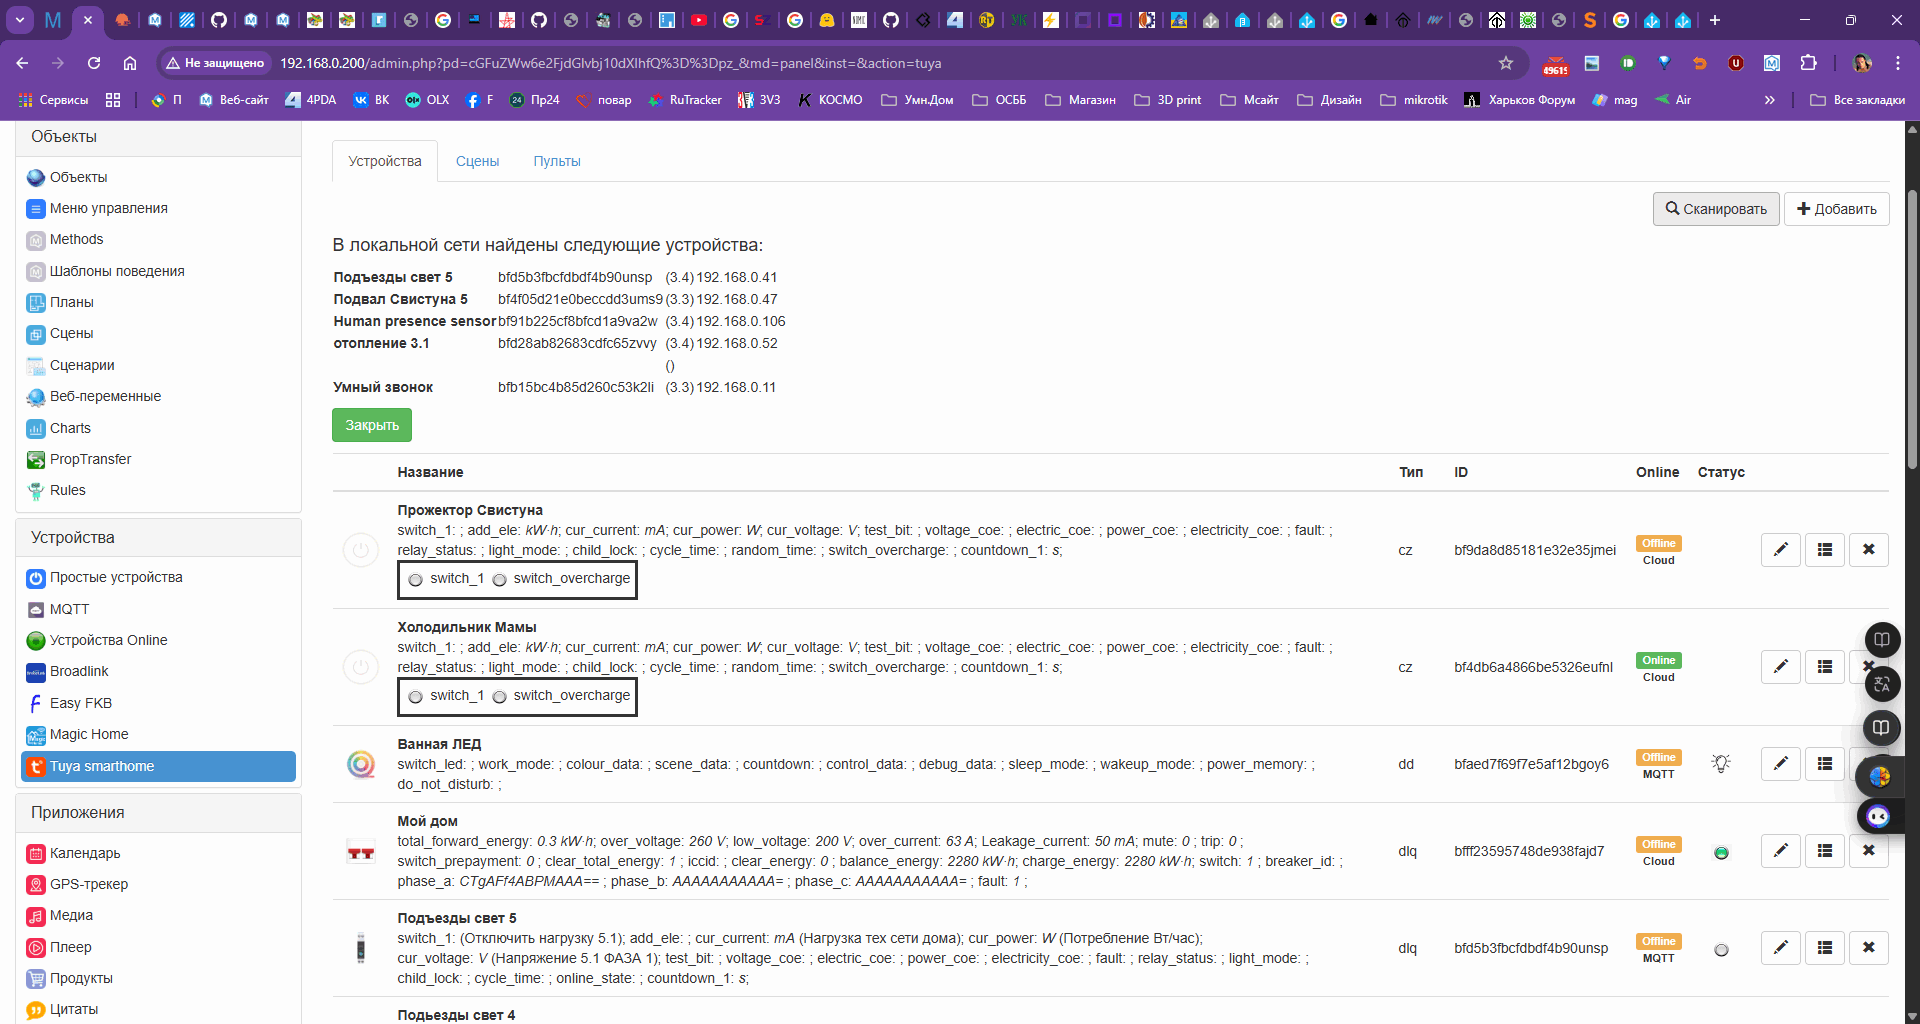Click edit pencil for Прожектор Свистуна
1920x1024 pixels.
(x=1780, y=549)
